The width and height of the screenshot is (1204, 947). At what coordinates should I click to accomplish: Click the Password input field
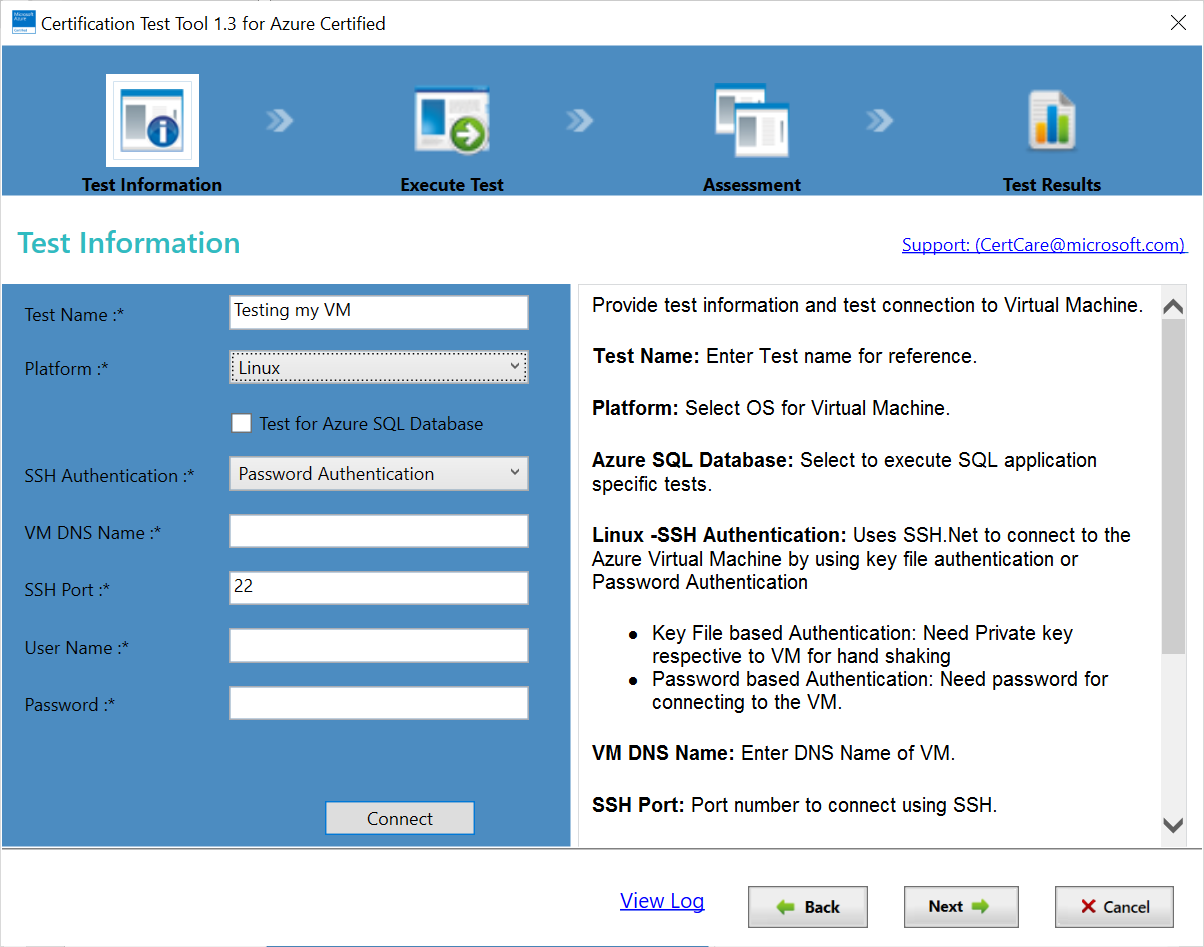tap(379, 703)
